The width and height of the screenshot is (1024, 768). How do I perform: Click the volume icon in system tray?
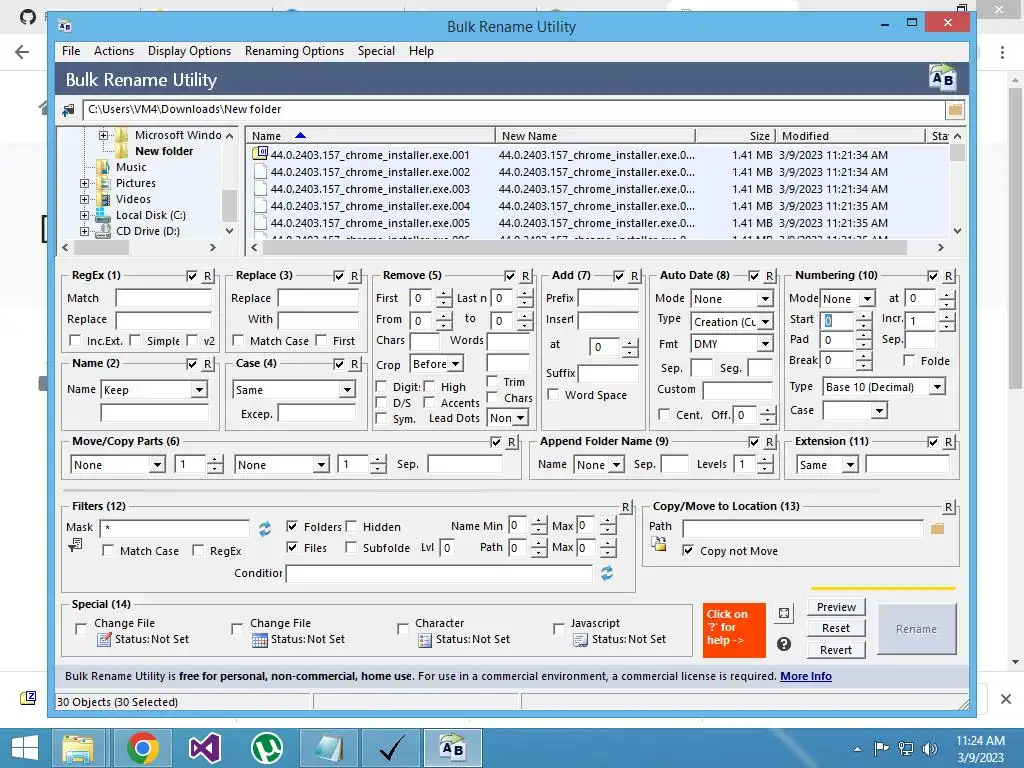[929, 748]
